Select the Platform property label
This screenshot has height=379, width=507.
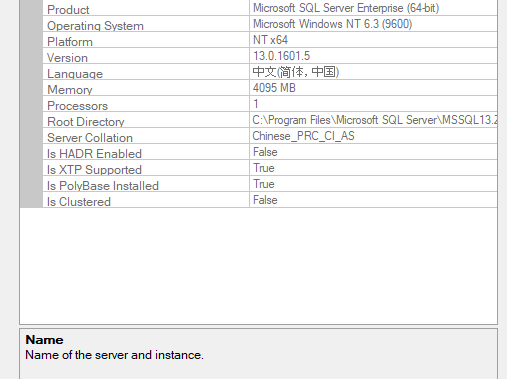pyautogui.click(x=70, y=42)
